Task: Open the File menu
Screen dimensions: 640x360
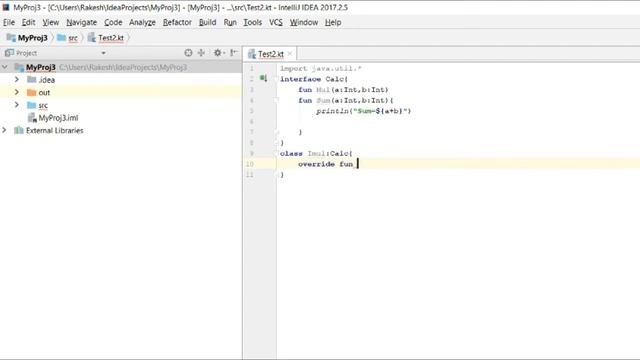Action: coord(9,22)
